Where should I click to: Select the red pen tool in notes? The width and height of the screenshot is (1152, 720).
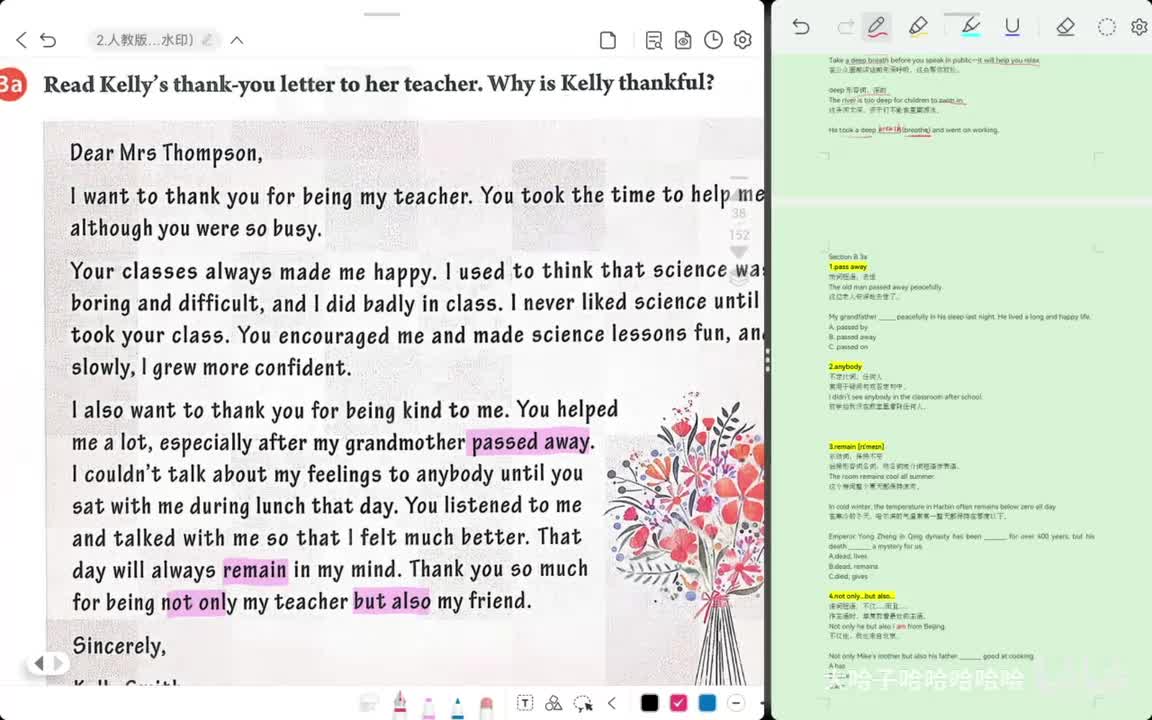(876, 27)
